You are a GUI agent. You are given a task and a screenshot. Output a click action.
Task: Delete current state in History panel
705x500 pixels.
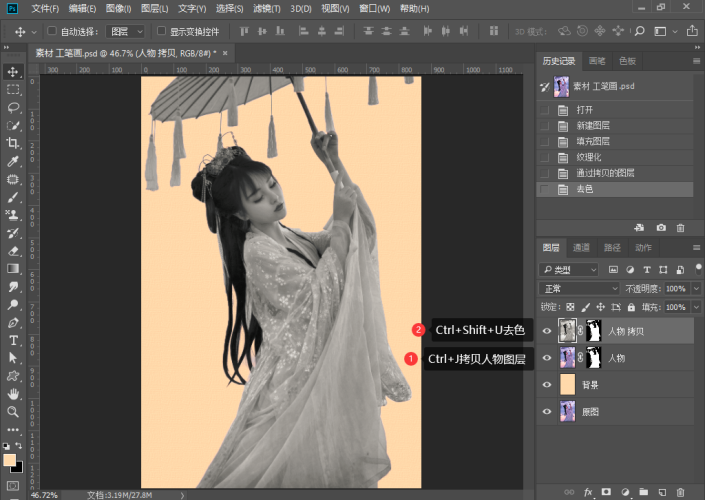point(681,228)
